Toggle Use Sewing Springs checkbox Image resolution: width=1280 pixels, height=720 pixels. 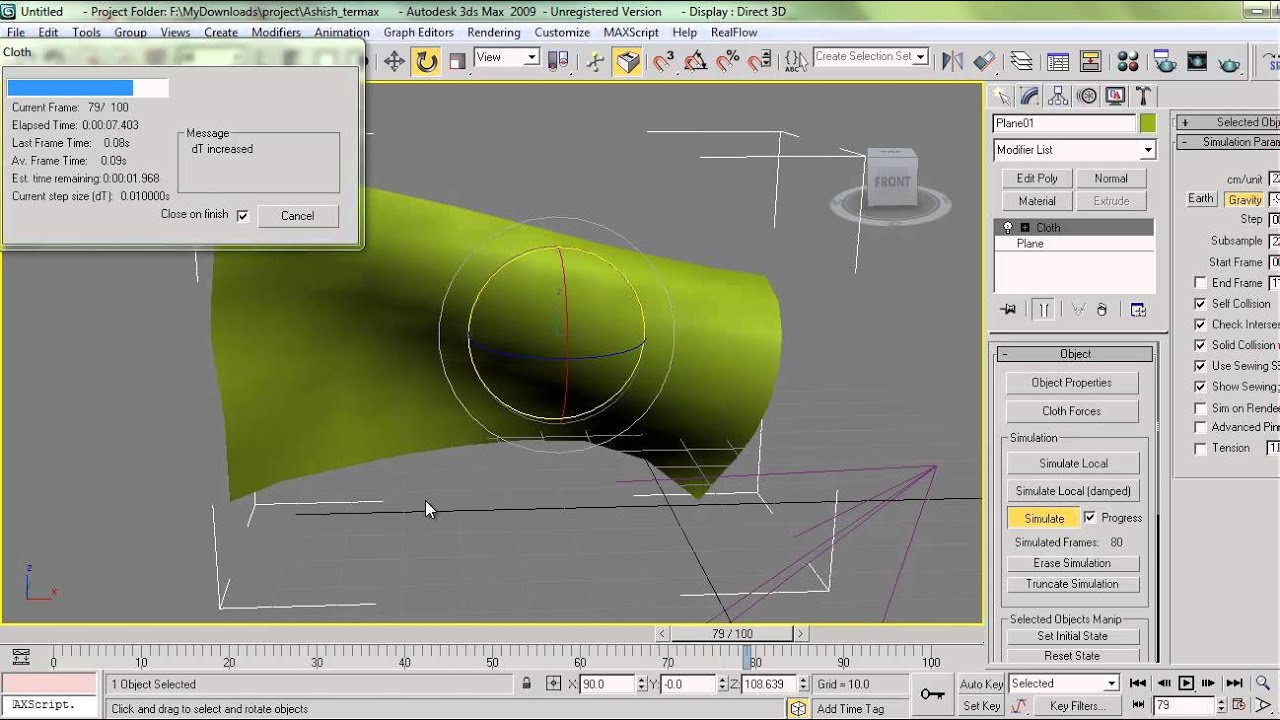(1200, 366)
